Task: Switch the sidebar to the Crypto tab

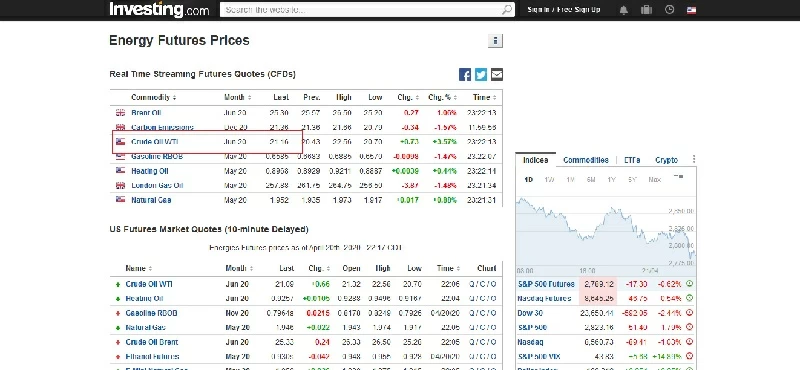Action: coord(666,160)
